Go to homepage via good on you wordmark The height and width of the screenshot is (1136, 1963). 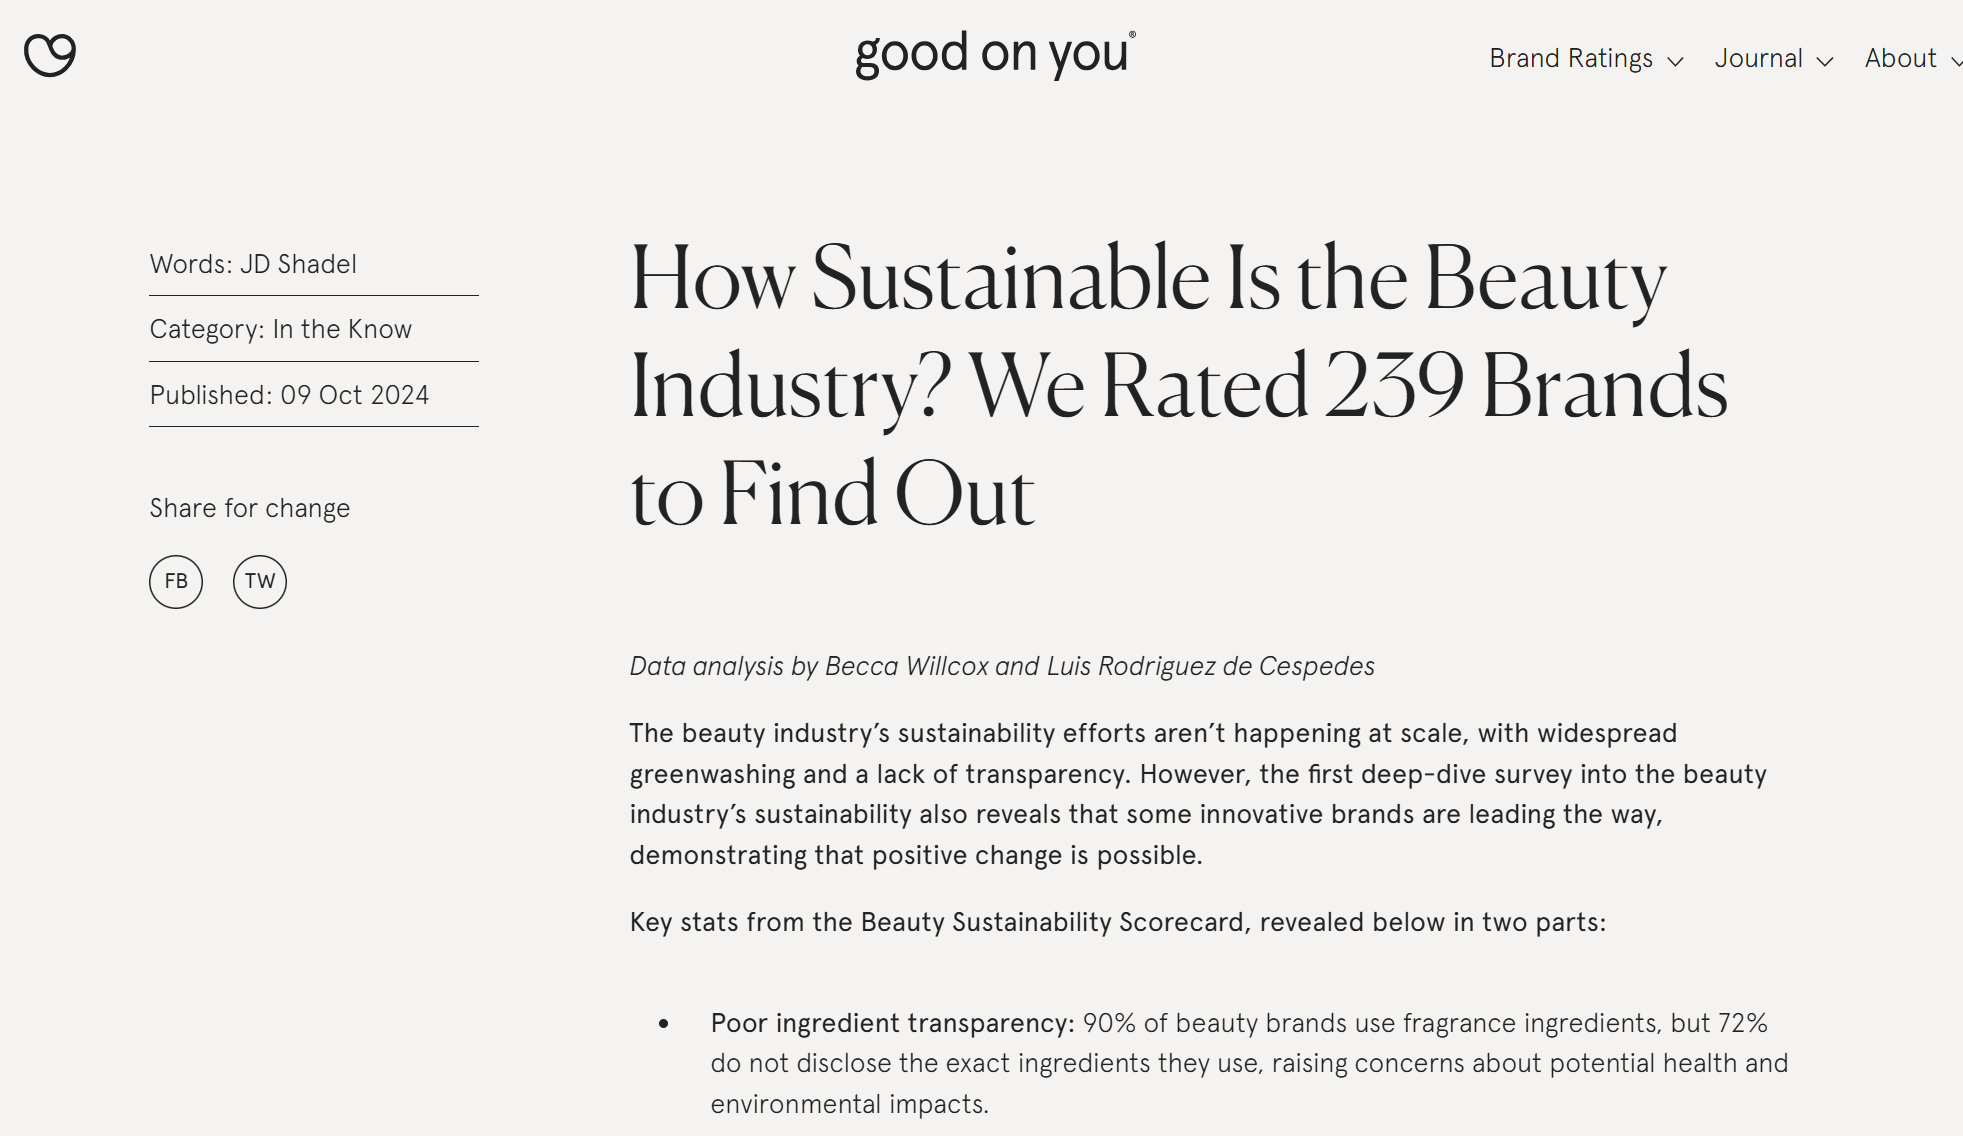(995, 54)
